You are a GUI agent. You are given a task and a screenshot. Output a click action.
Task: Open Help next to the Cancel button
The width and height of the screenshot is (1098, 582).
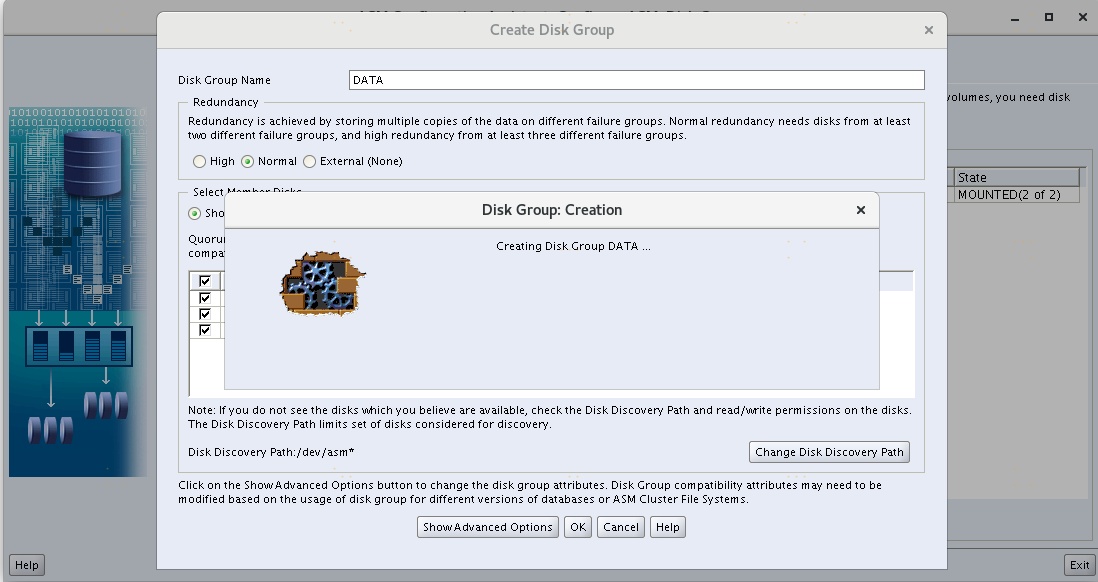click(668, 527)
